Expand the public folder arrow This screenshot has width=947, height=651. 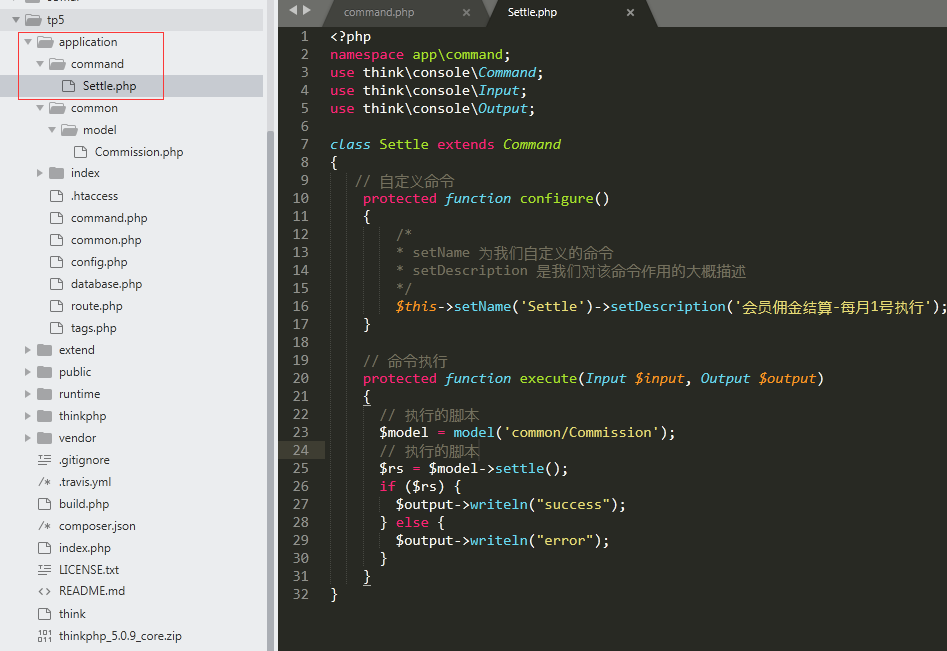(28, 372)
